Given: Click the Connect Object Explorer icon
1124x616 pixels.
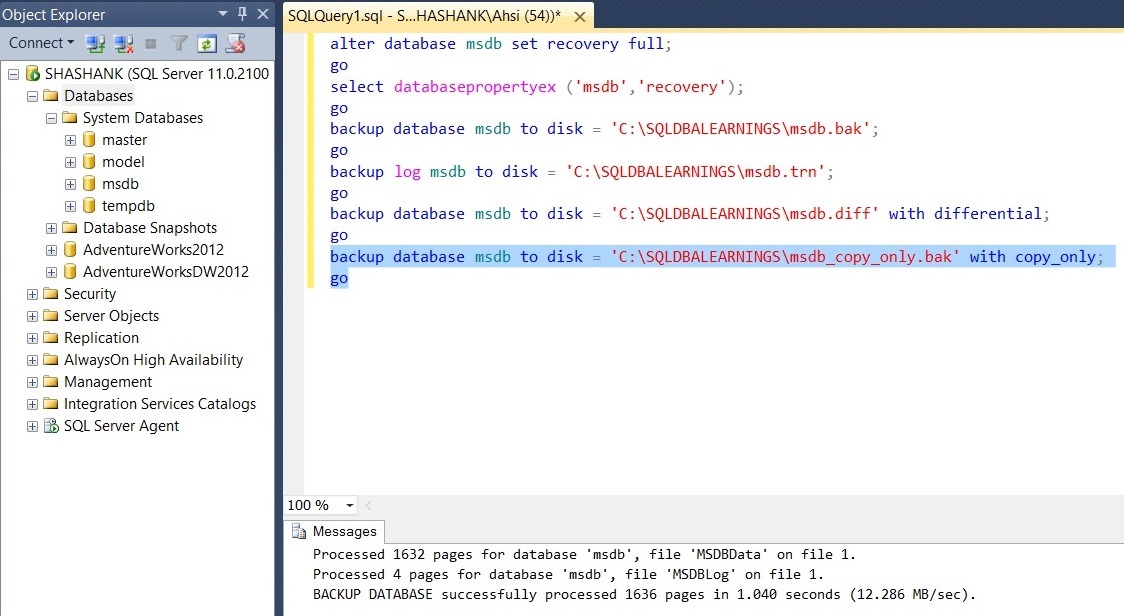Looking at the screenshot, I should [95, 43].
